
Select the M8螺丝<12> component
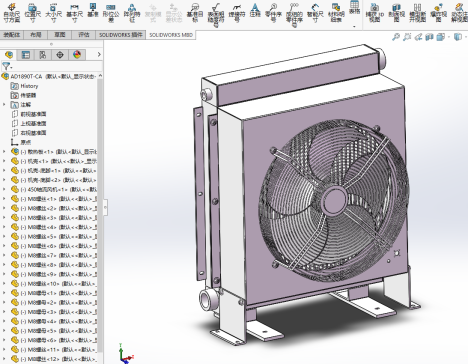(54, 359)
